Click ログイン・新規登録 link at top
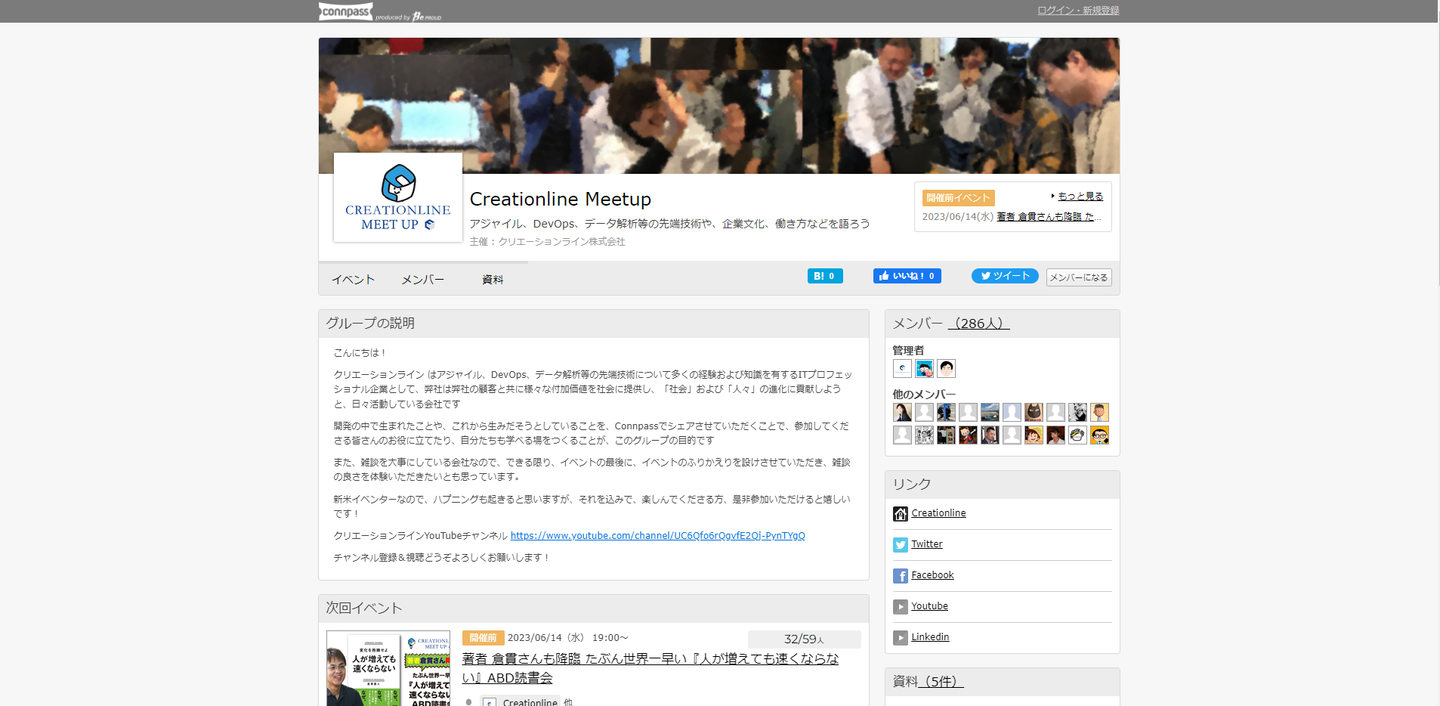This screenshot has height=706, width=1440. point(1078,11)
